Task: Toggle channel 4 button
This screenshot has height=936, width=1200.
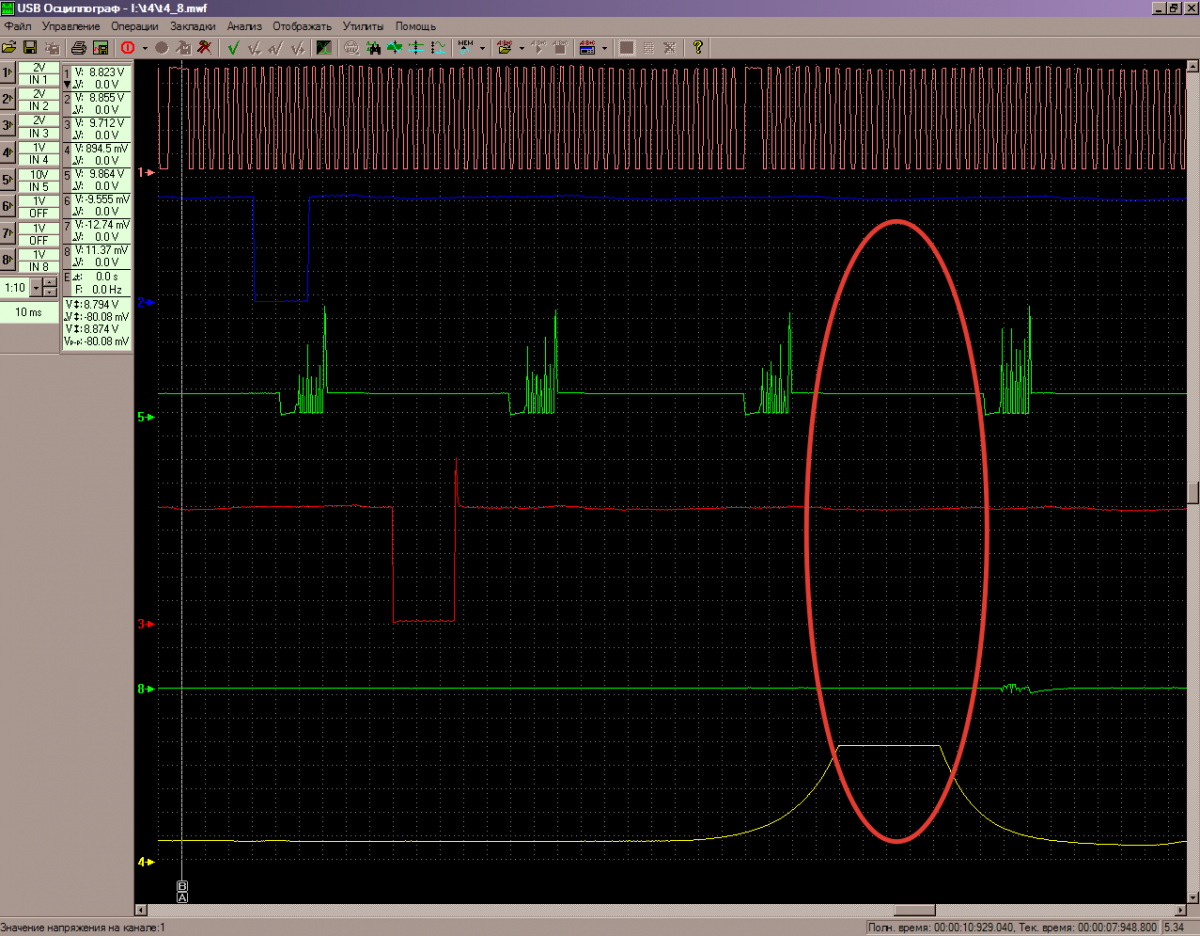Action: coord(7,153)
